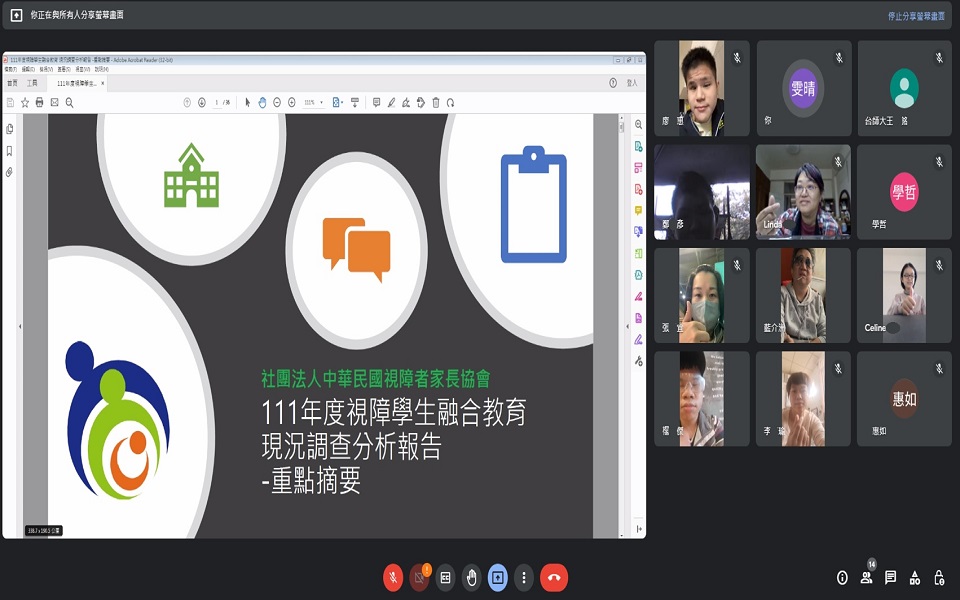The image size is (960, 600).
Task: Open the pink Organize Pages tool in right pane
Action: [x=638, y=168]
